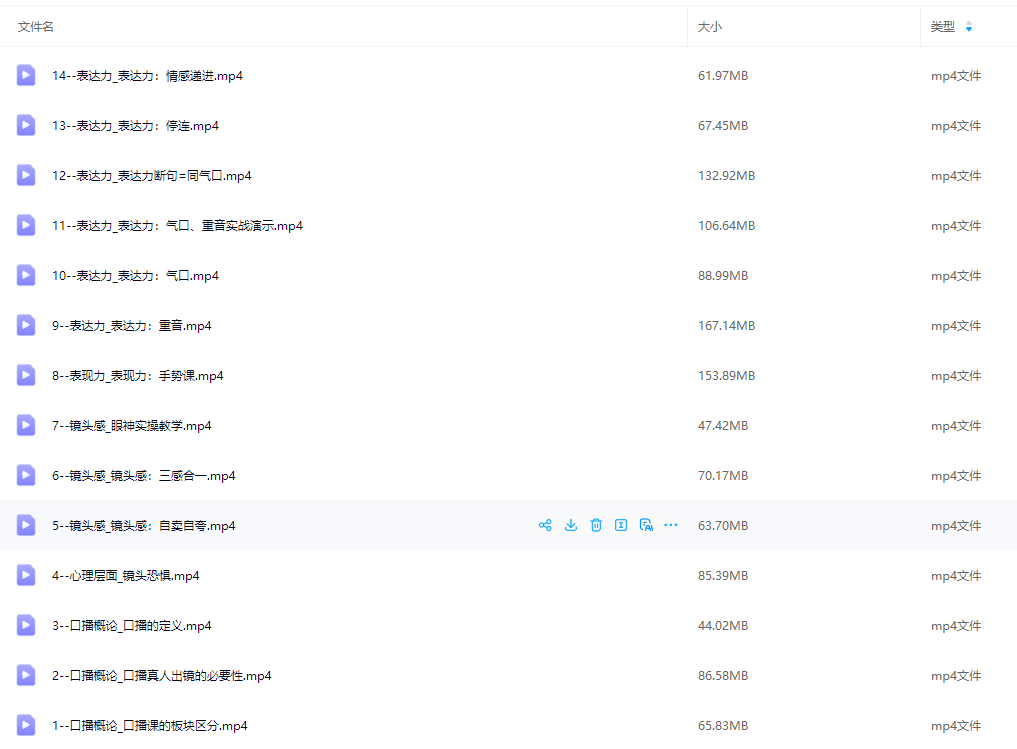Click the share icon for 5--镜头感 file

click(x=545, y=525)
